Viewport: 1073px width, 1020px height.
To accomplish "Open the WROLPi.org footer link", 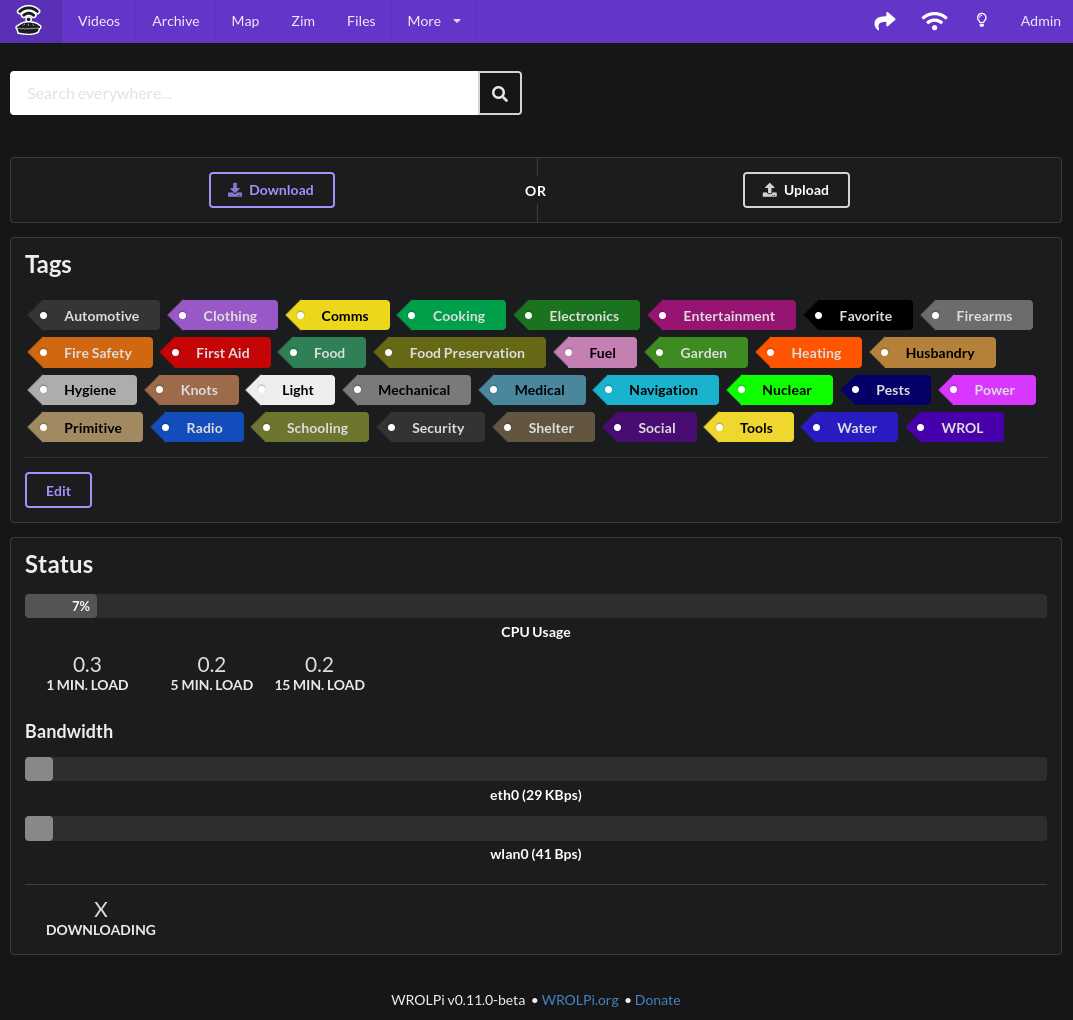I will click(580, 1000).
